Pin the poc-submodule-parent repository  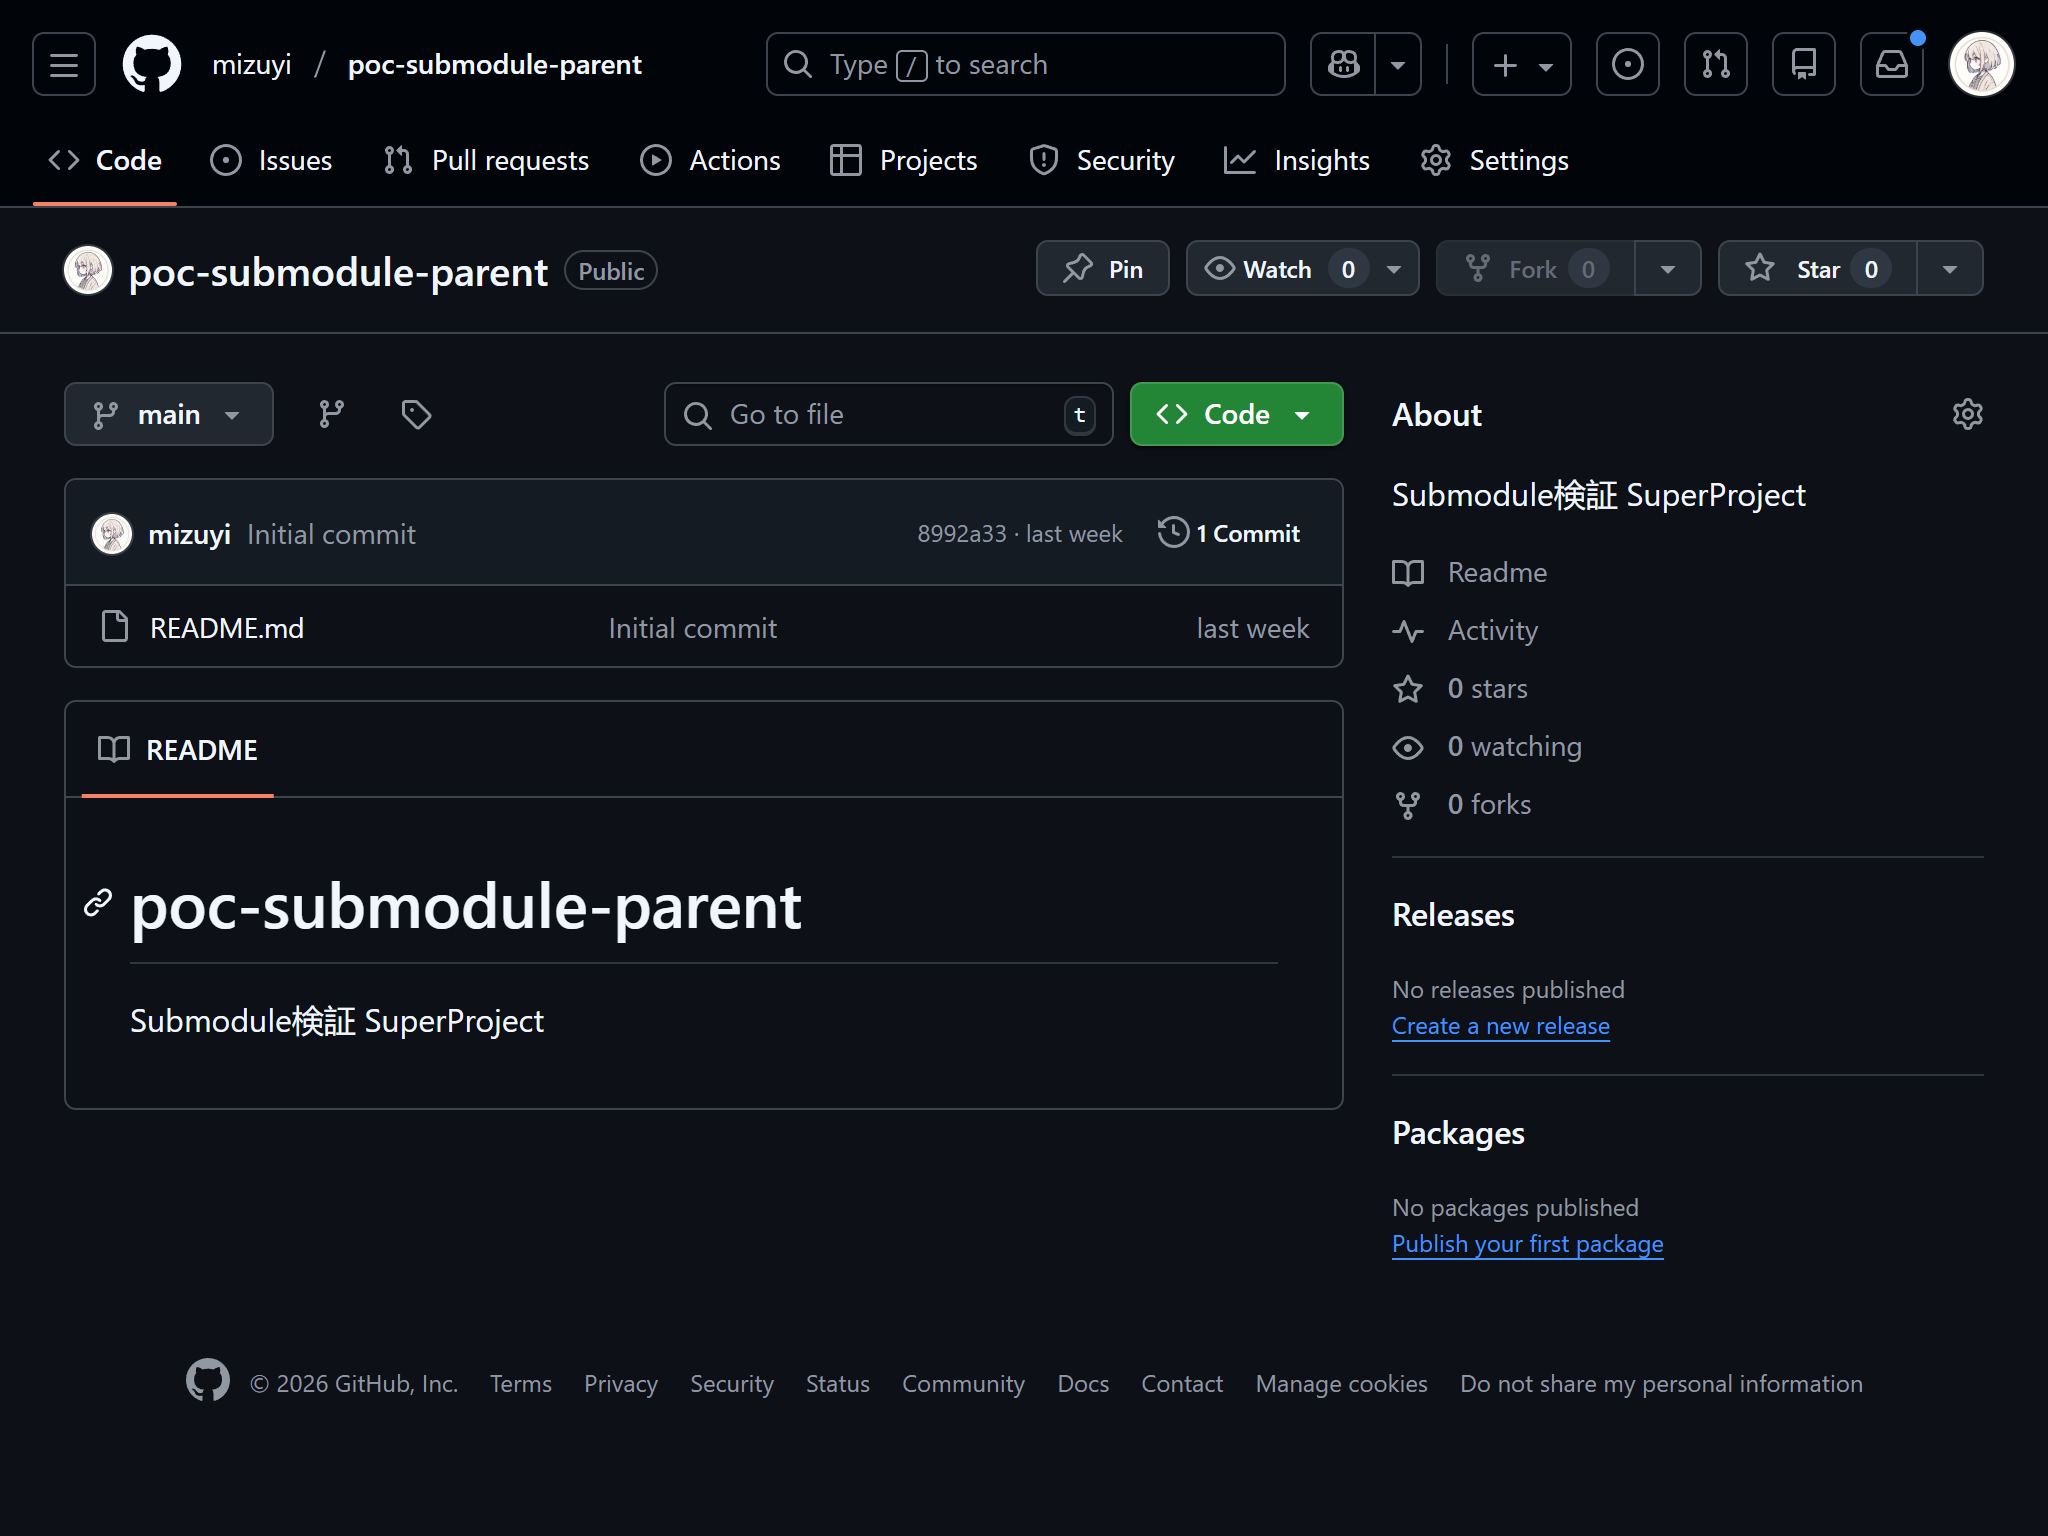[1102, 268]
